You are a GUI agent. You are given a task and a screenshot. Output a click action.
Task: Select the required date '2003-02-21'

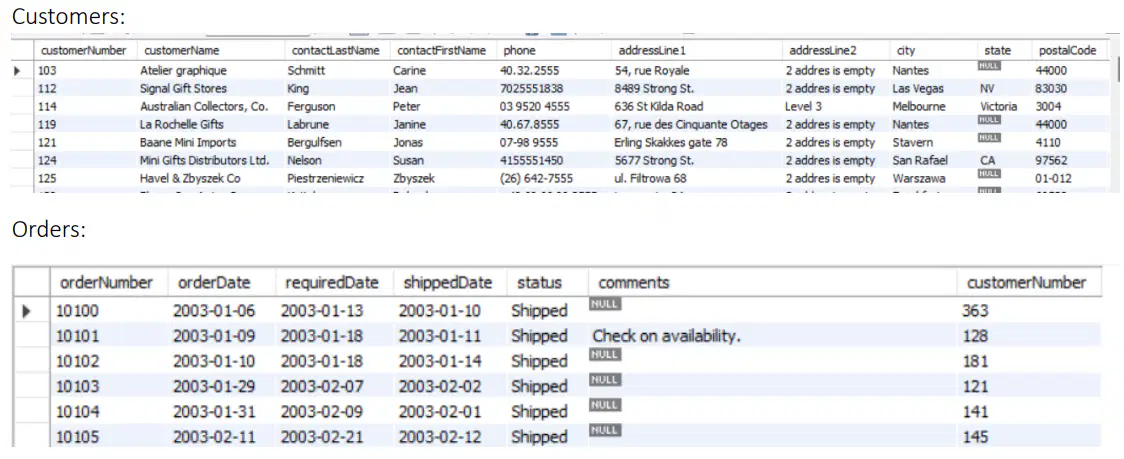point(322,437)
